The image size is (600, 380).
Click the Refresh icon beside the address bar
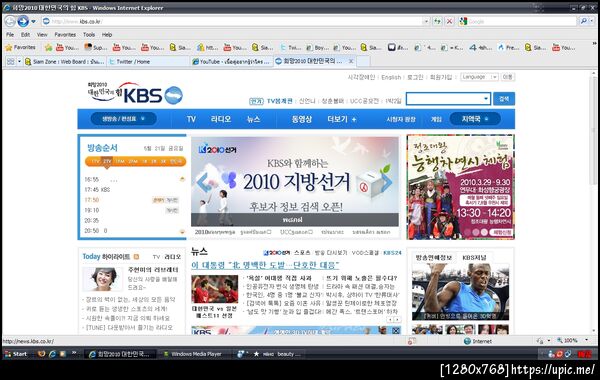pyautogui.click(x=437, y=21)
